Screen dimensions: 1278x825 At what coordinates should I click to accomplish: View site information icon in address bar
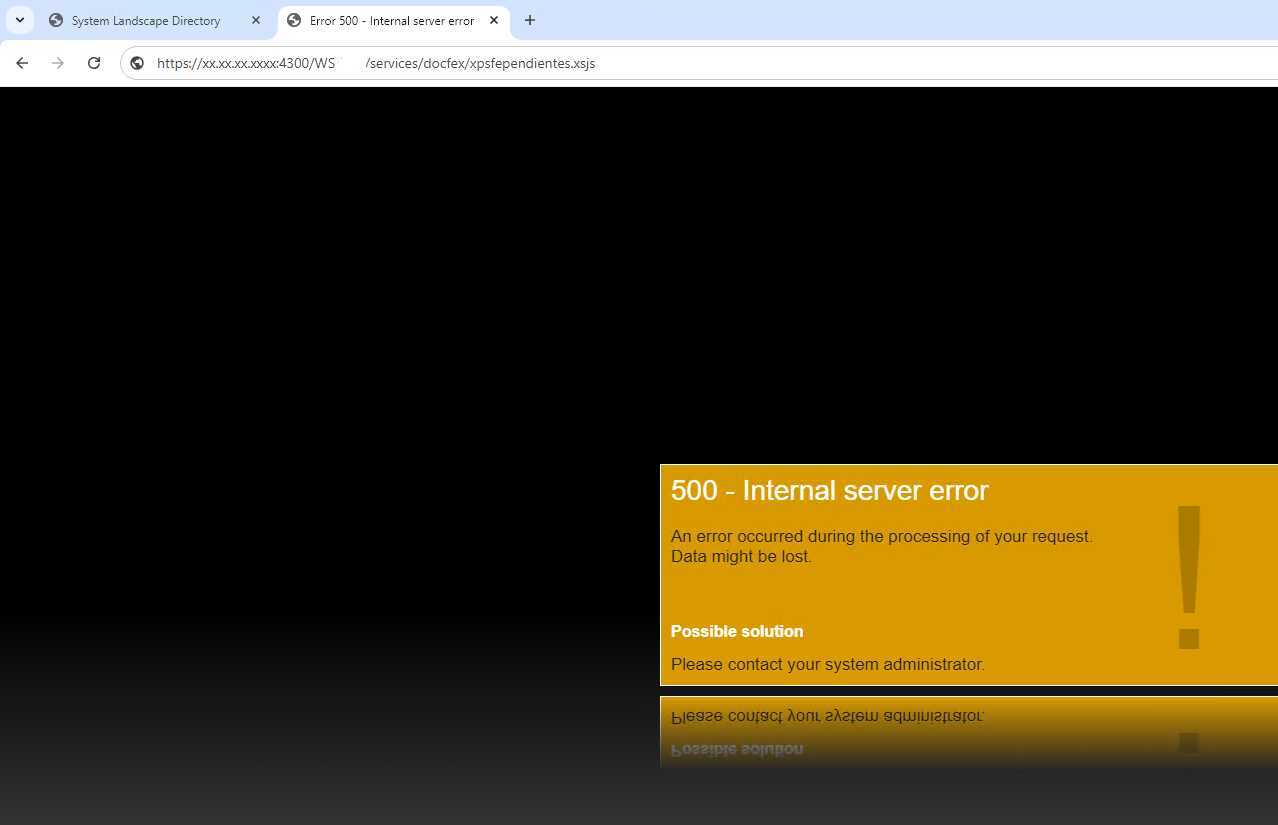[138, 63]
